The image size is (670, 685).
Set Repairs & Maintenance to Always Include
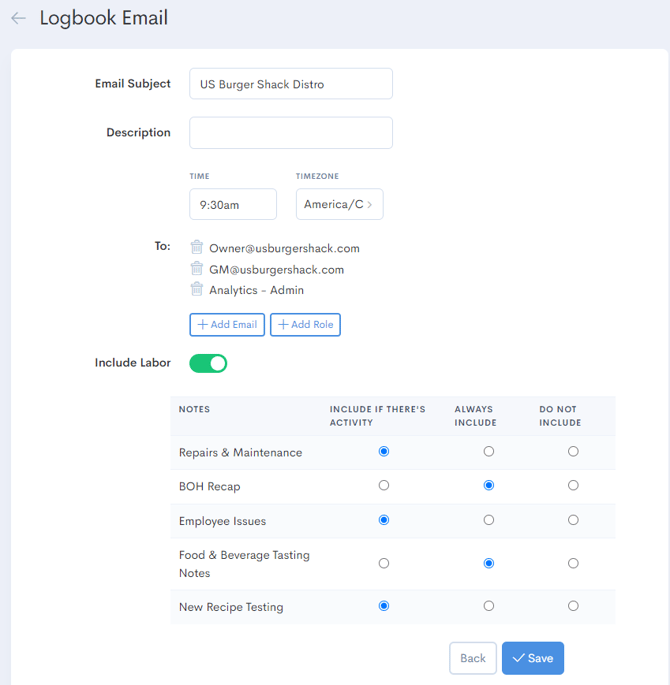pyautogui.click(x=488, y=452)
